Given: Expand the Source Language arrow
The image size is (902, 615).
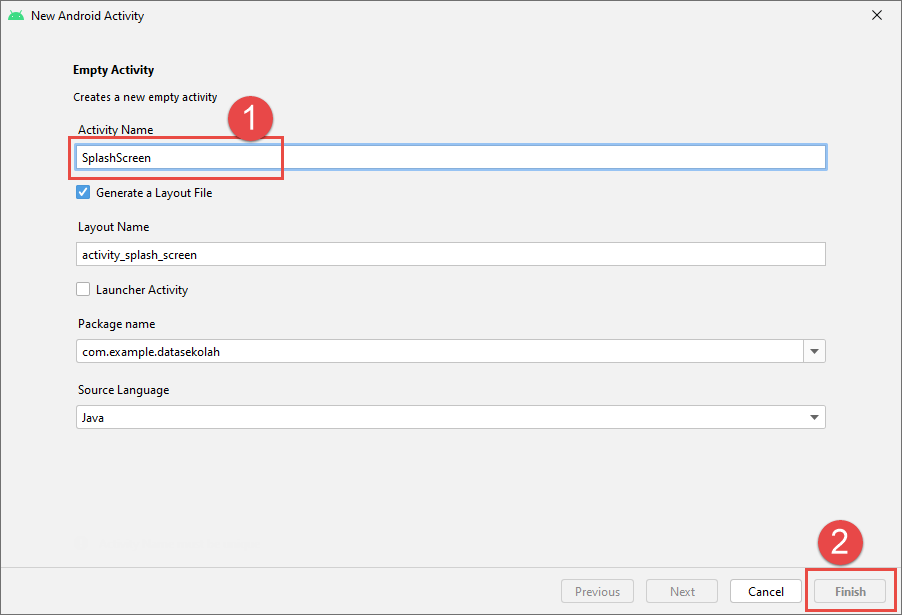Looking at the screenshot, I should (x=814, y=418).
